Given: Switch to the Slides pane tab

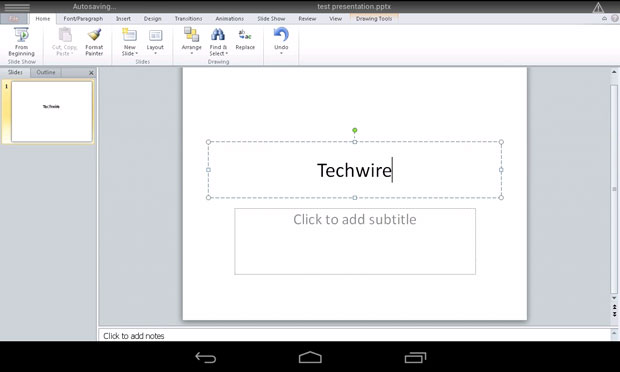Looking at the screenshot, I should [x=15, y=72].
